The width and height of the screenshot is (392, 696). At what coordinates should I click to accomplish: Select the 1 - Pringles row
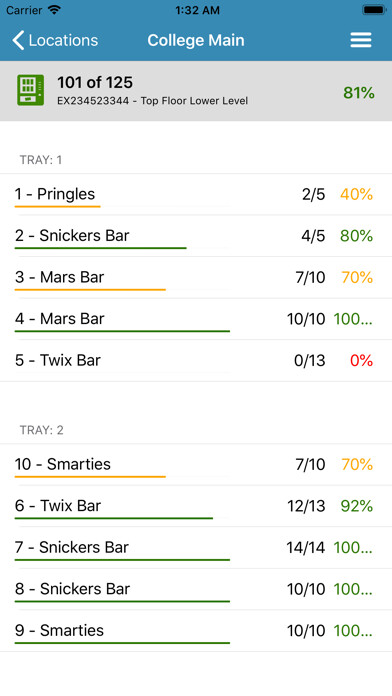click(196, 194)
